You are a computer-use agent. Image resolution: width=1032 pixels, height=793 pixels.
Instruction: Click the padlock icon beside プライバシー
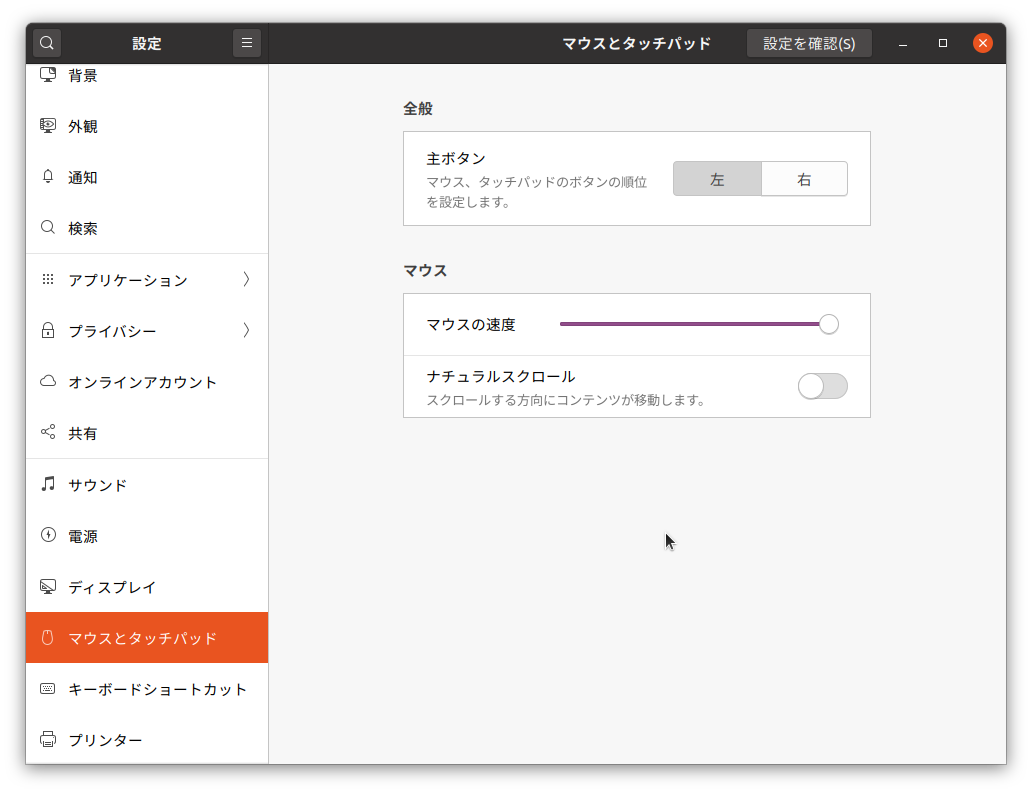(48, 330)
